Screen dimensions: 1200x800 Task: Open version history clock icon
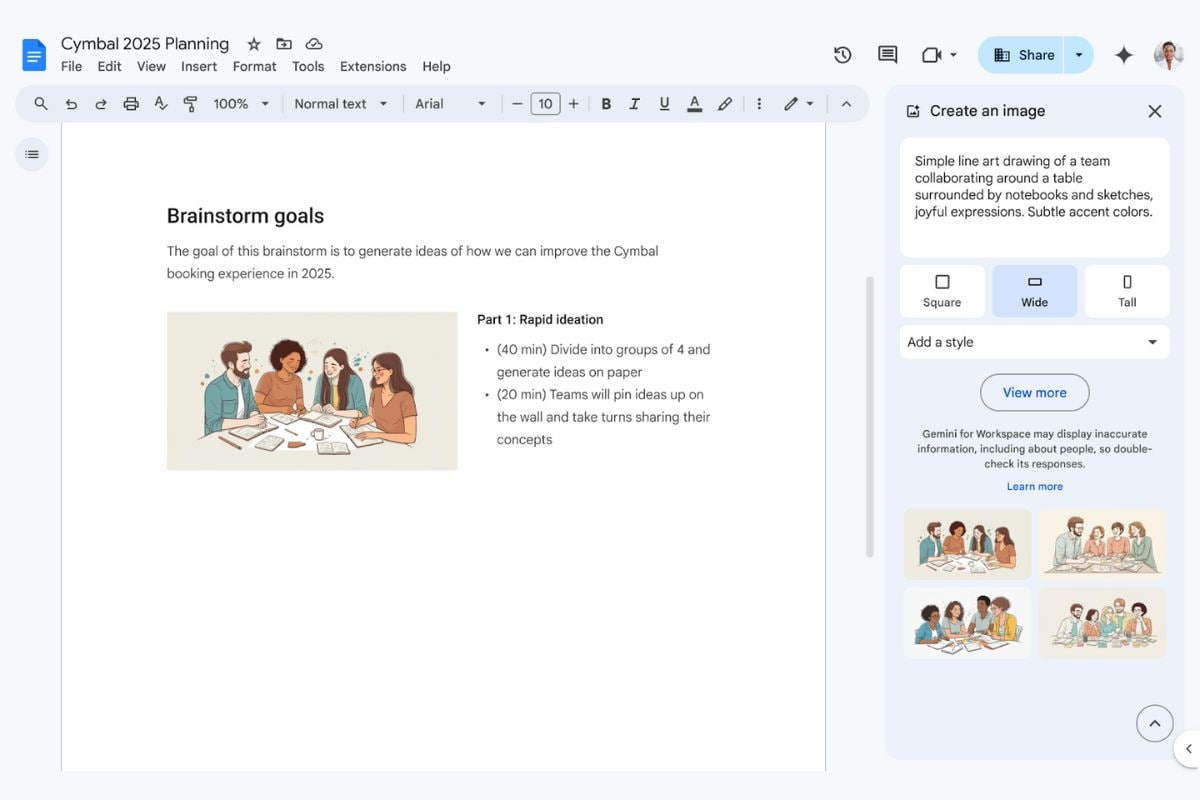[x=842, y=55]
